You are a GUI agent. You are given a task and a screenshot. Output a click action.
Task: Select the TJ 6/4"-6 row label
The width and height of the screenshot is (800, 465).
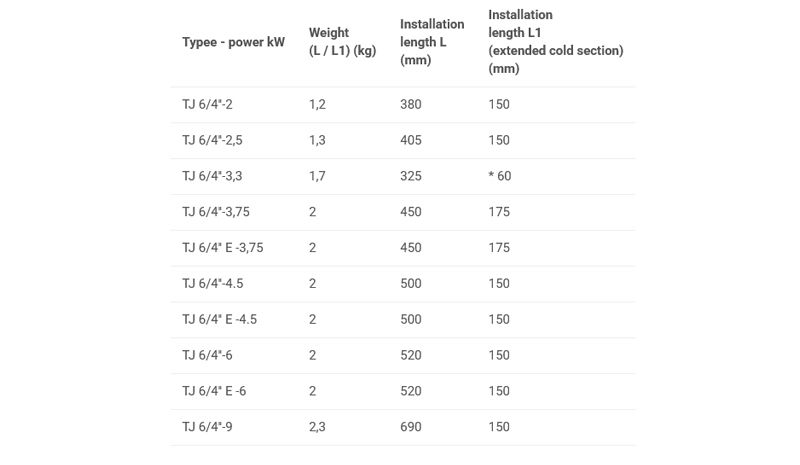coord(207,356)
